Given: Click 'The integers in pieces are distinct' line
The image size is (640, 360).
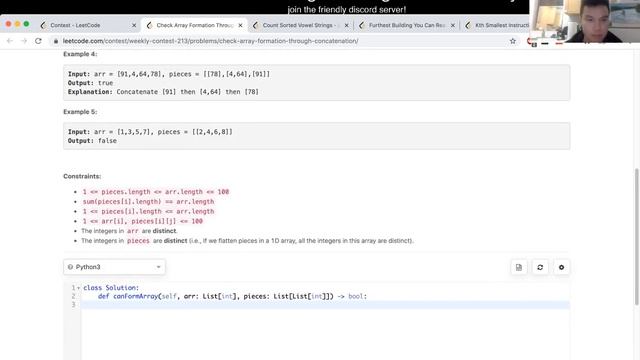Looking at the screenshot, I should [247, 241].
